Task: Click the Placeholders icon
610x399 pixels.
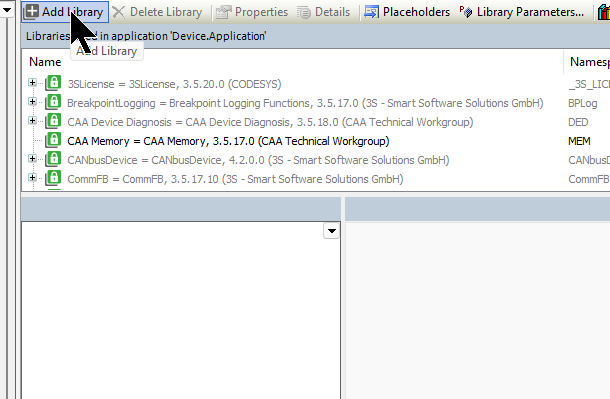Action: click(x=372, y=12)
